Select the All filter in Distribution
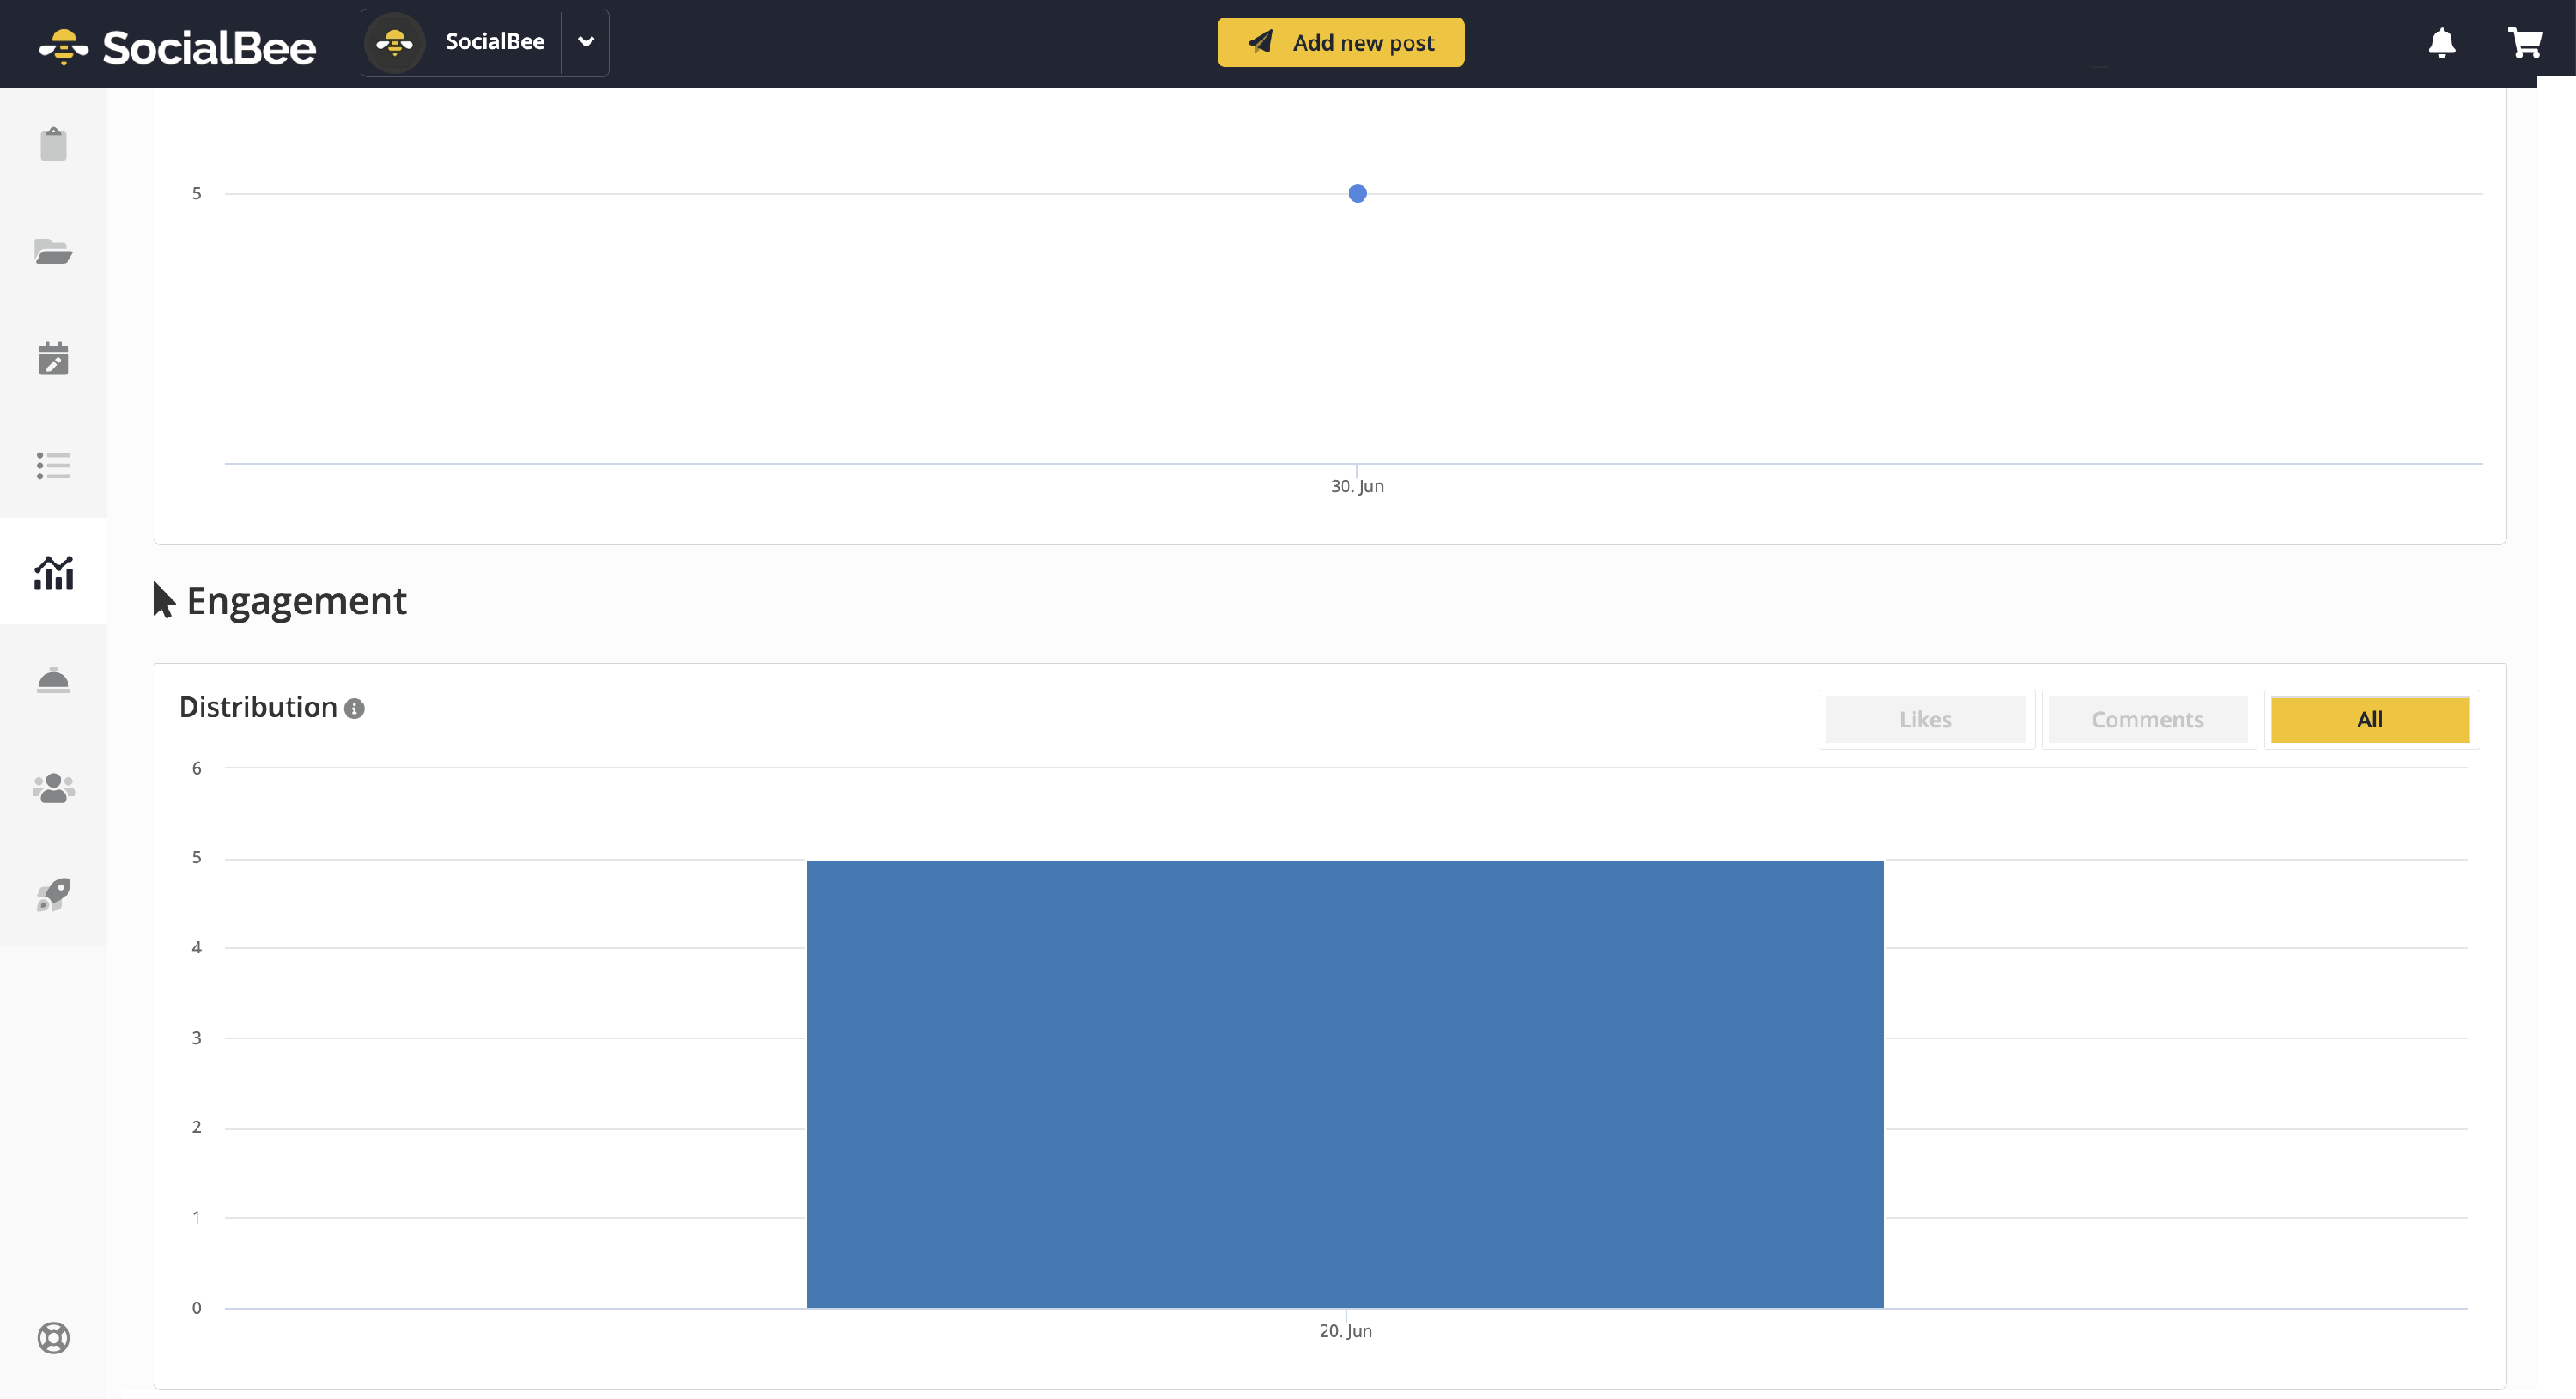This screenshot has width=2576, height=1399. [x=2370, y=720]
